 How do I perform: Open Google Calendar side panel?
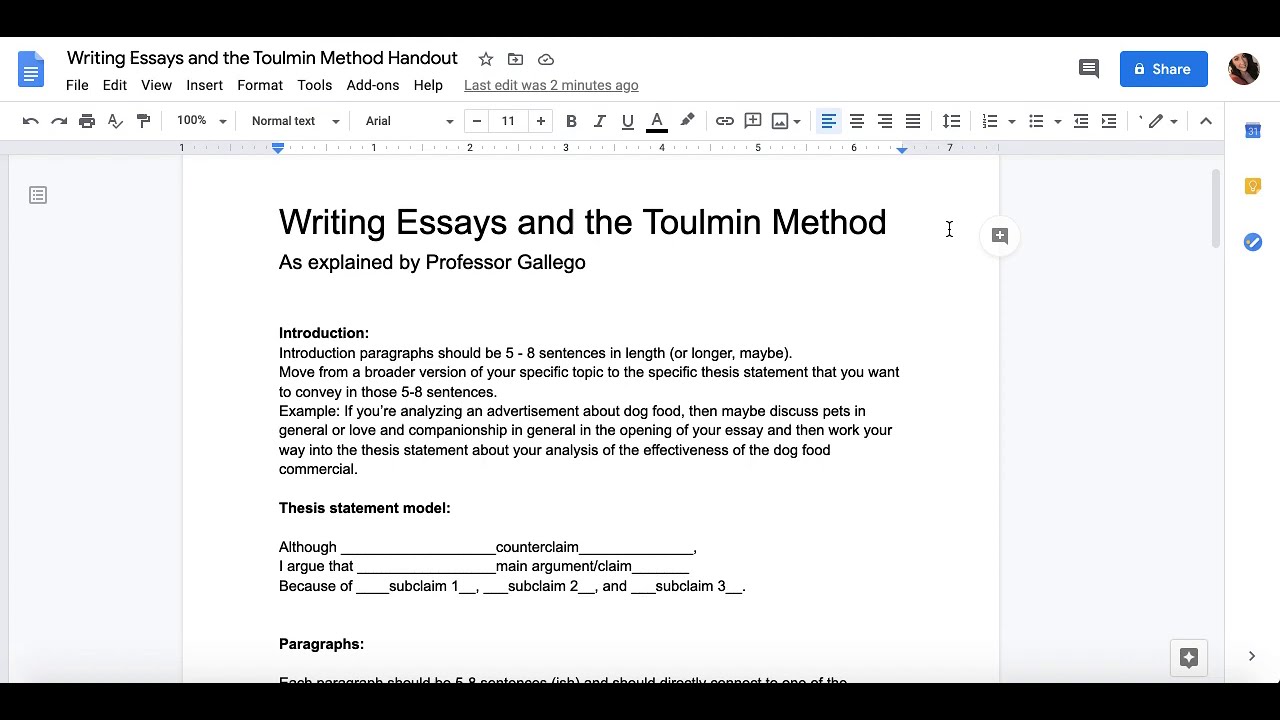click(1253, 131)
